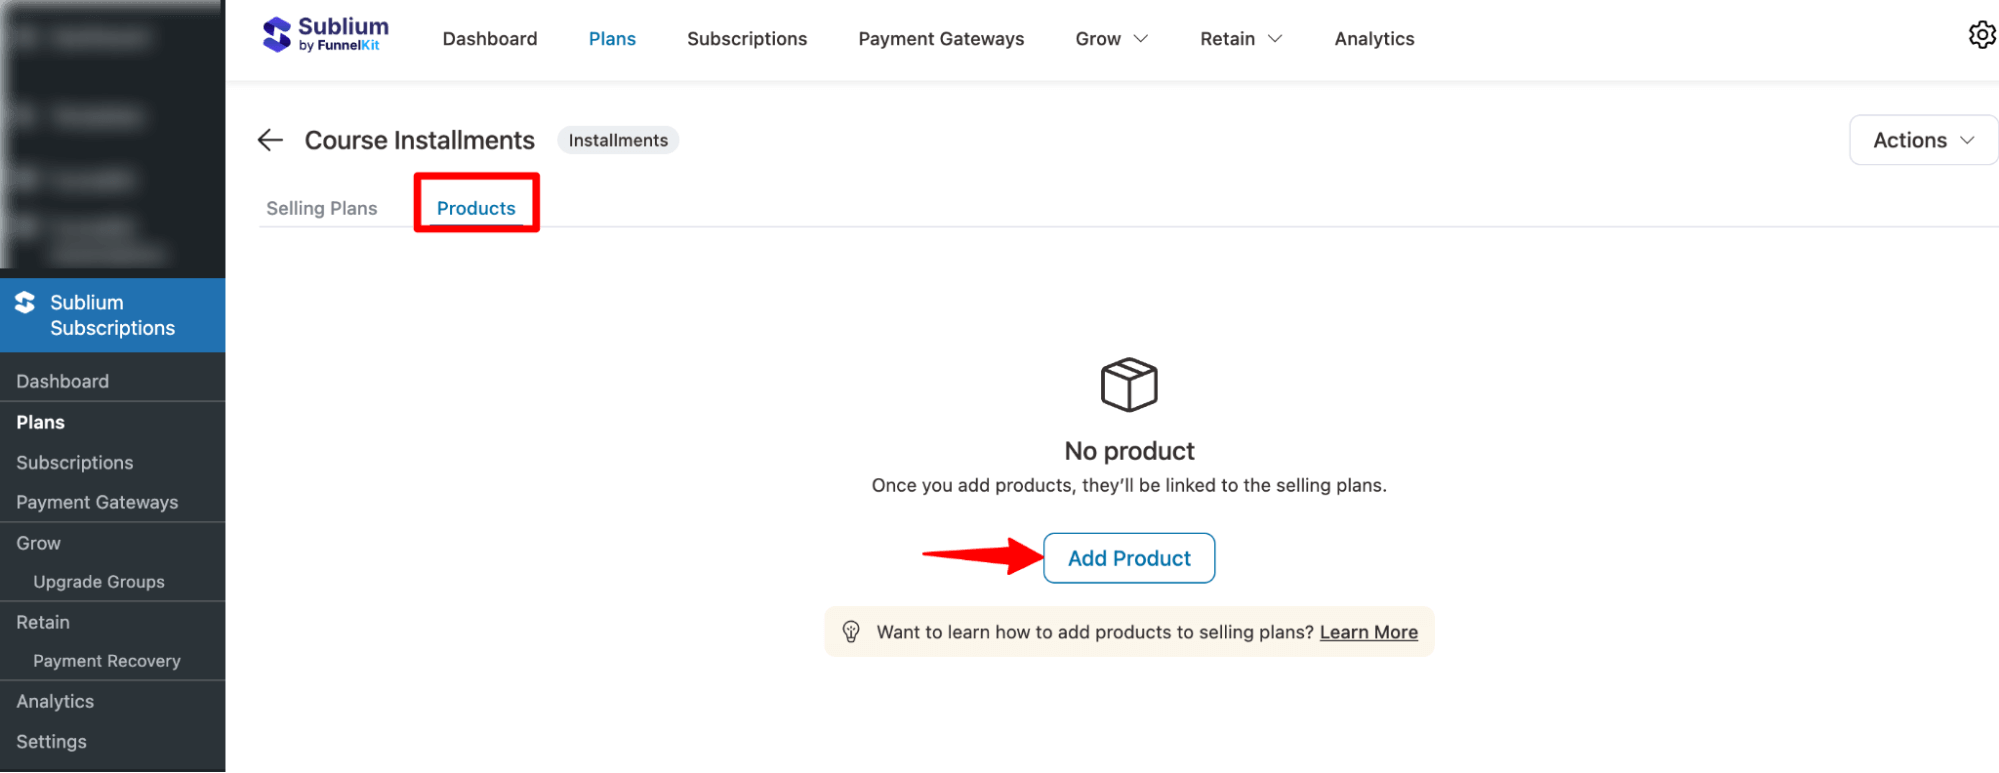Open the settings gear icon
Screen dimensions: 1999x773
pos(1982,34)
